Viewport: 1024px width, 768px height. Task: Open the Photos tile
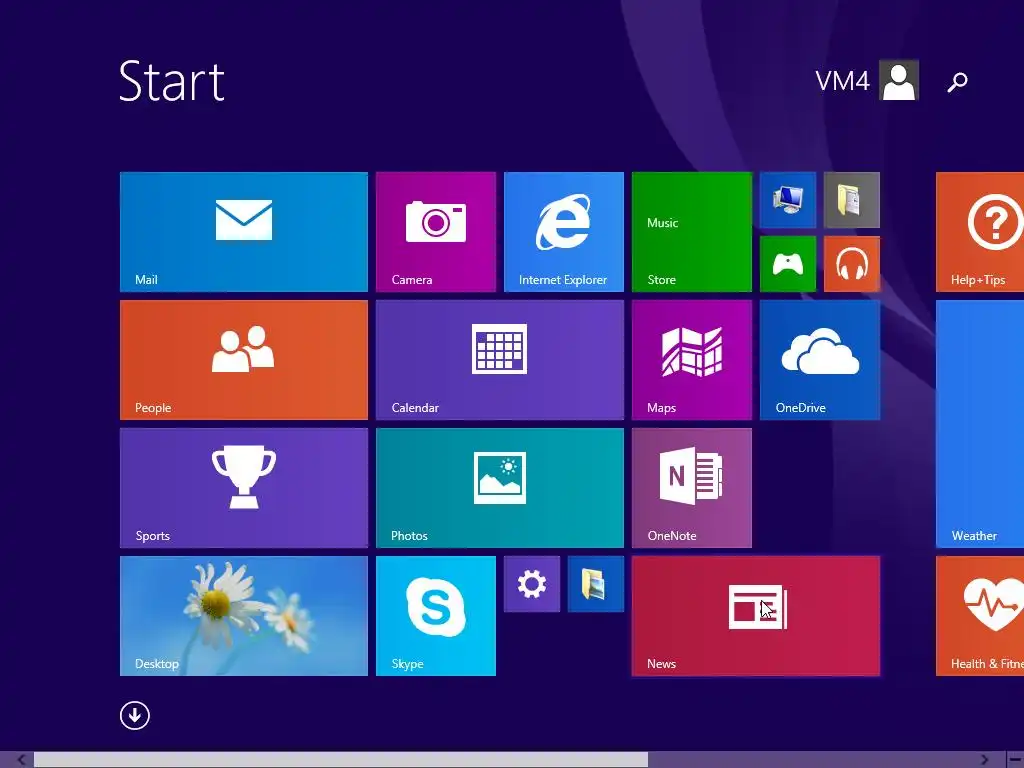tap(500, 488)
